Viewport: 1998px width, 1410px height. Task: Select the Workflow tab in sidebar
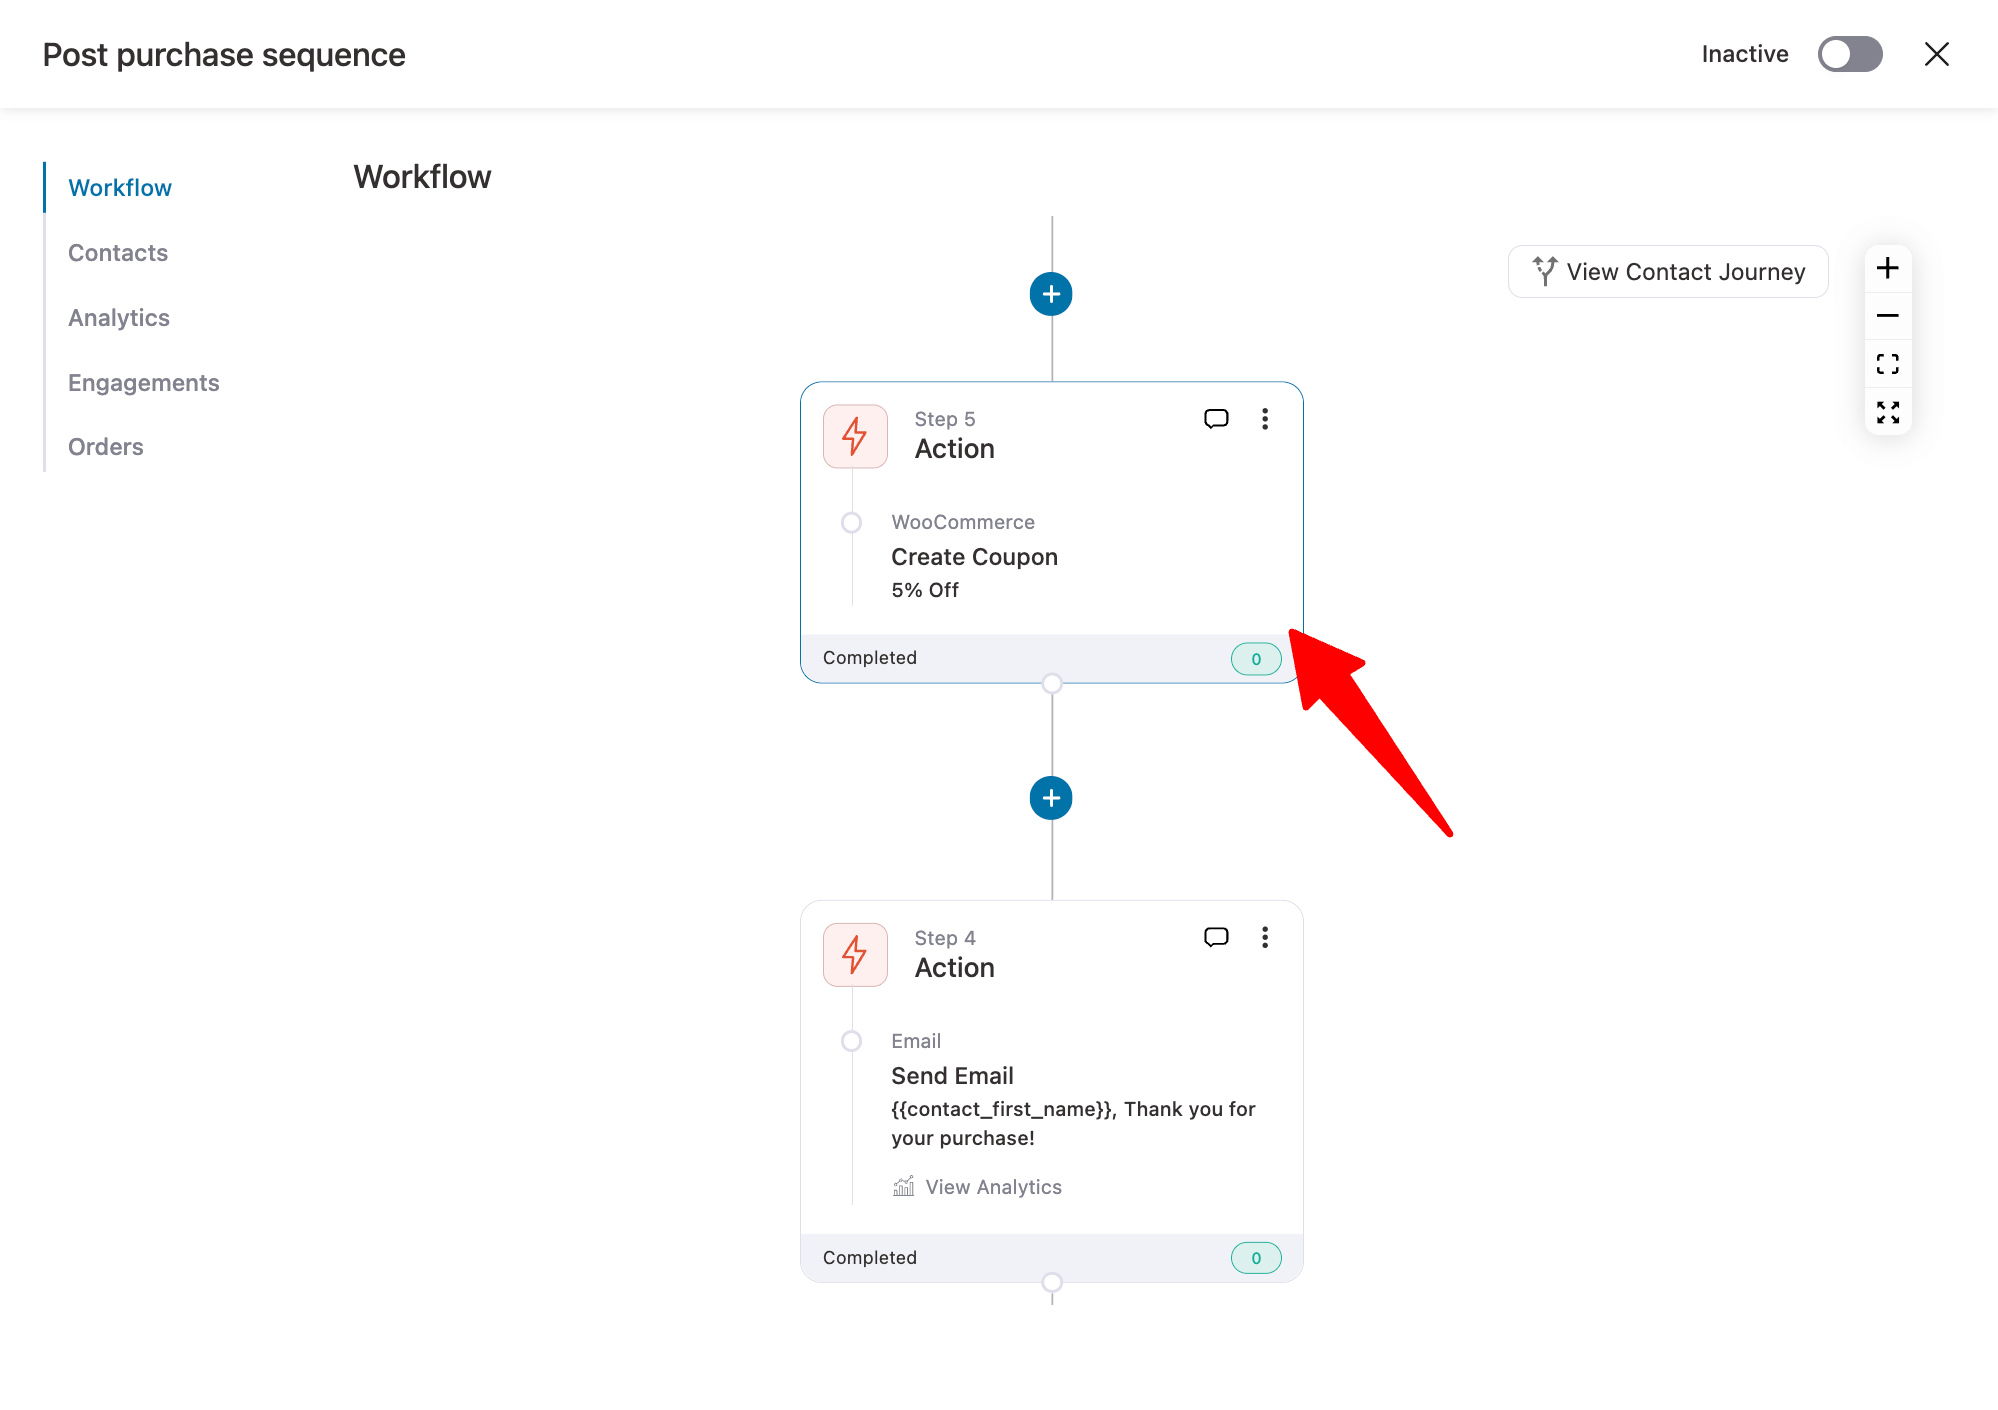point(119,188)
